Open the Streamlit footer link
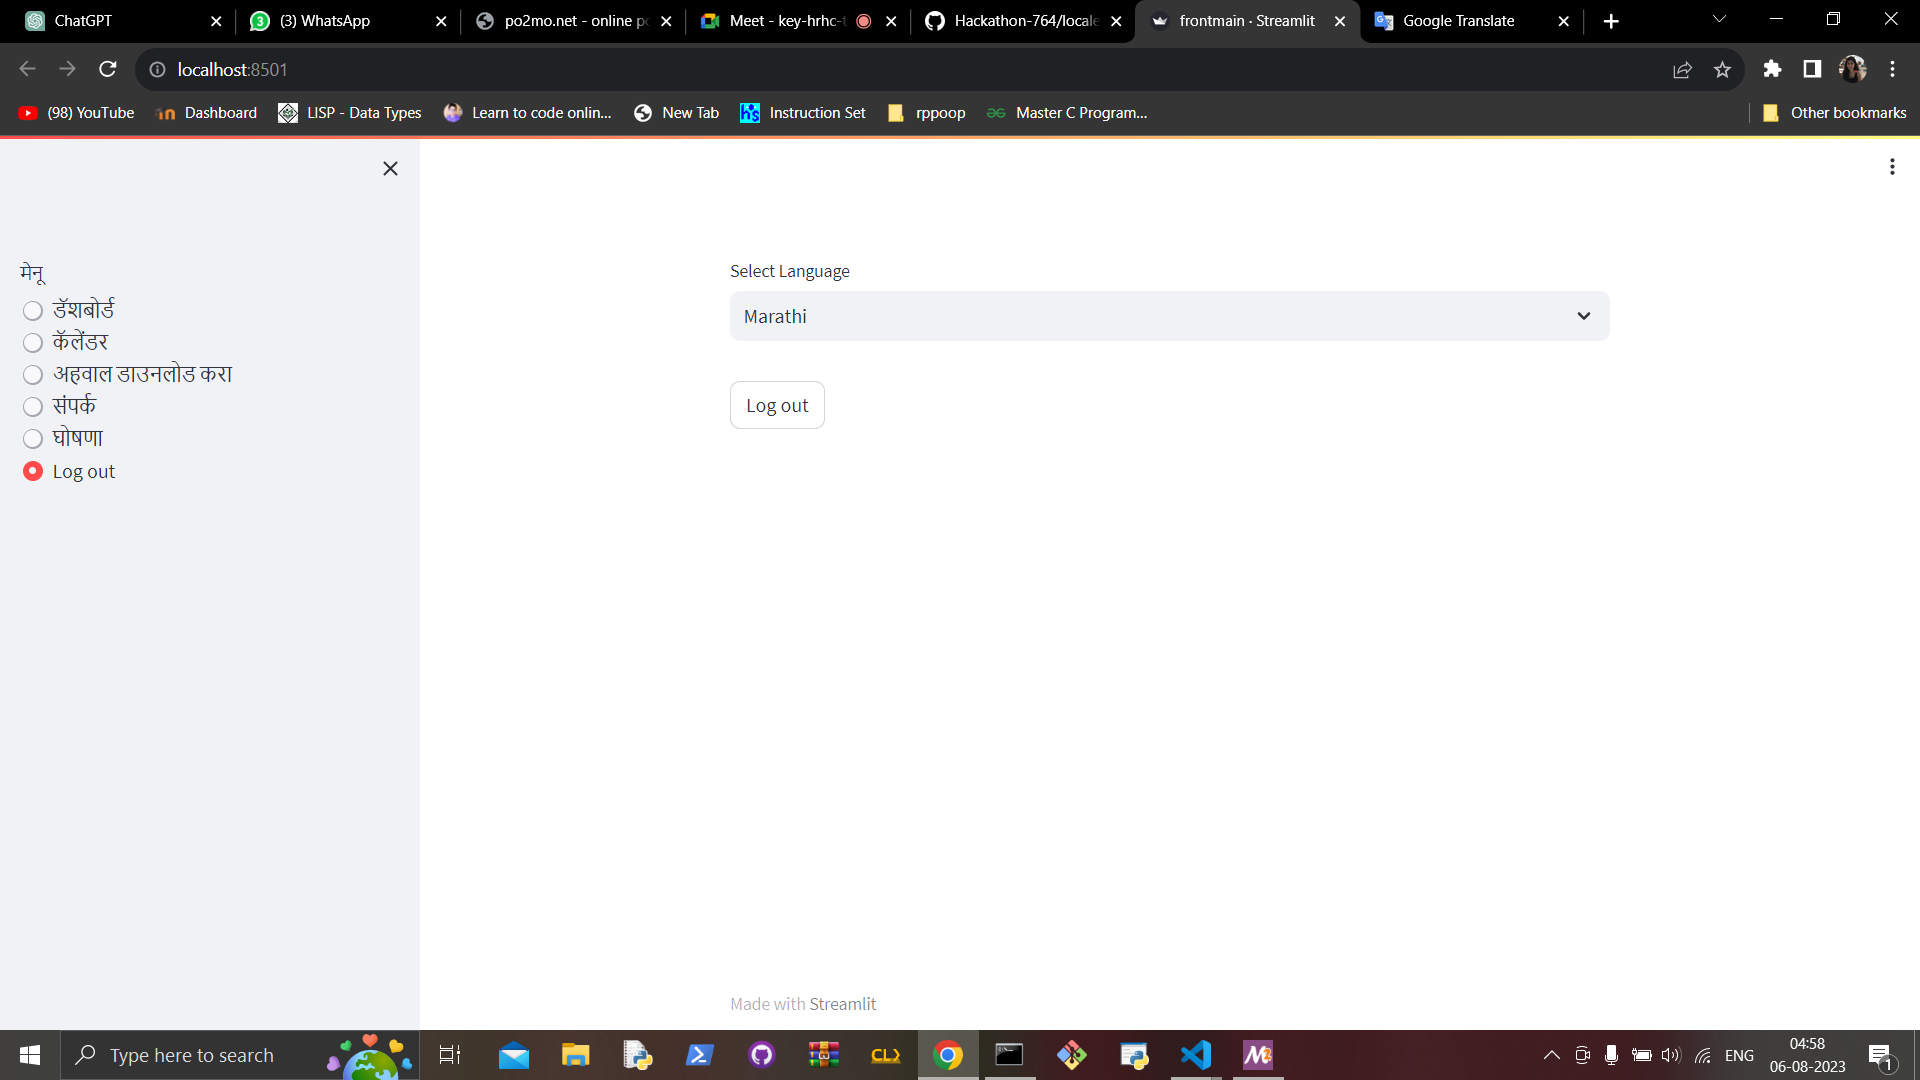Viewport: 1920px width, 1080px height. tap(842, 1004)
